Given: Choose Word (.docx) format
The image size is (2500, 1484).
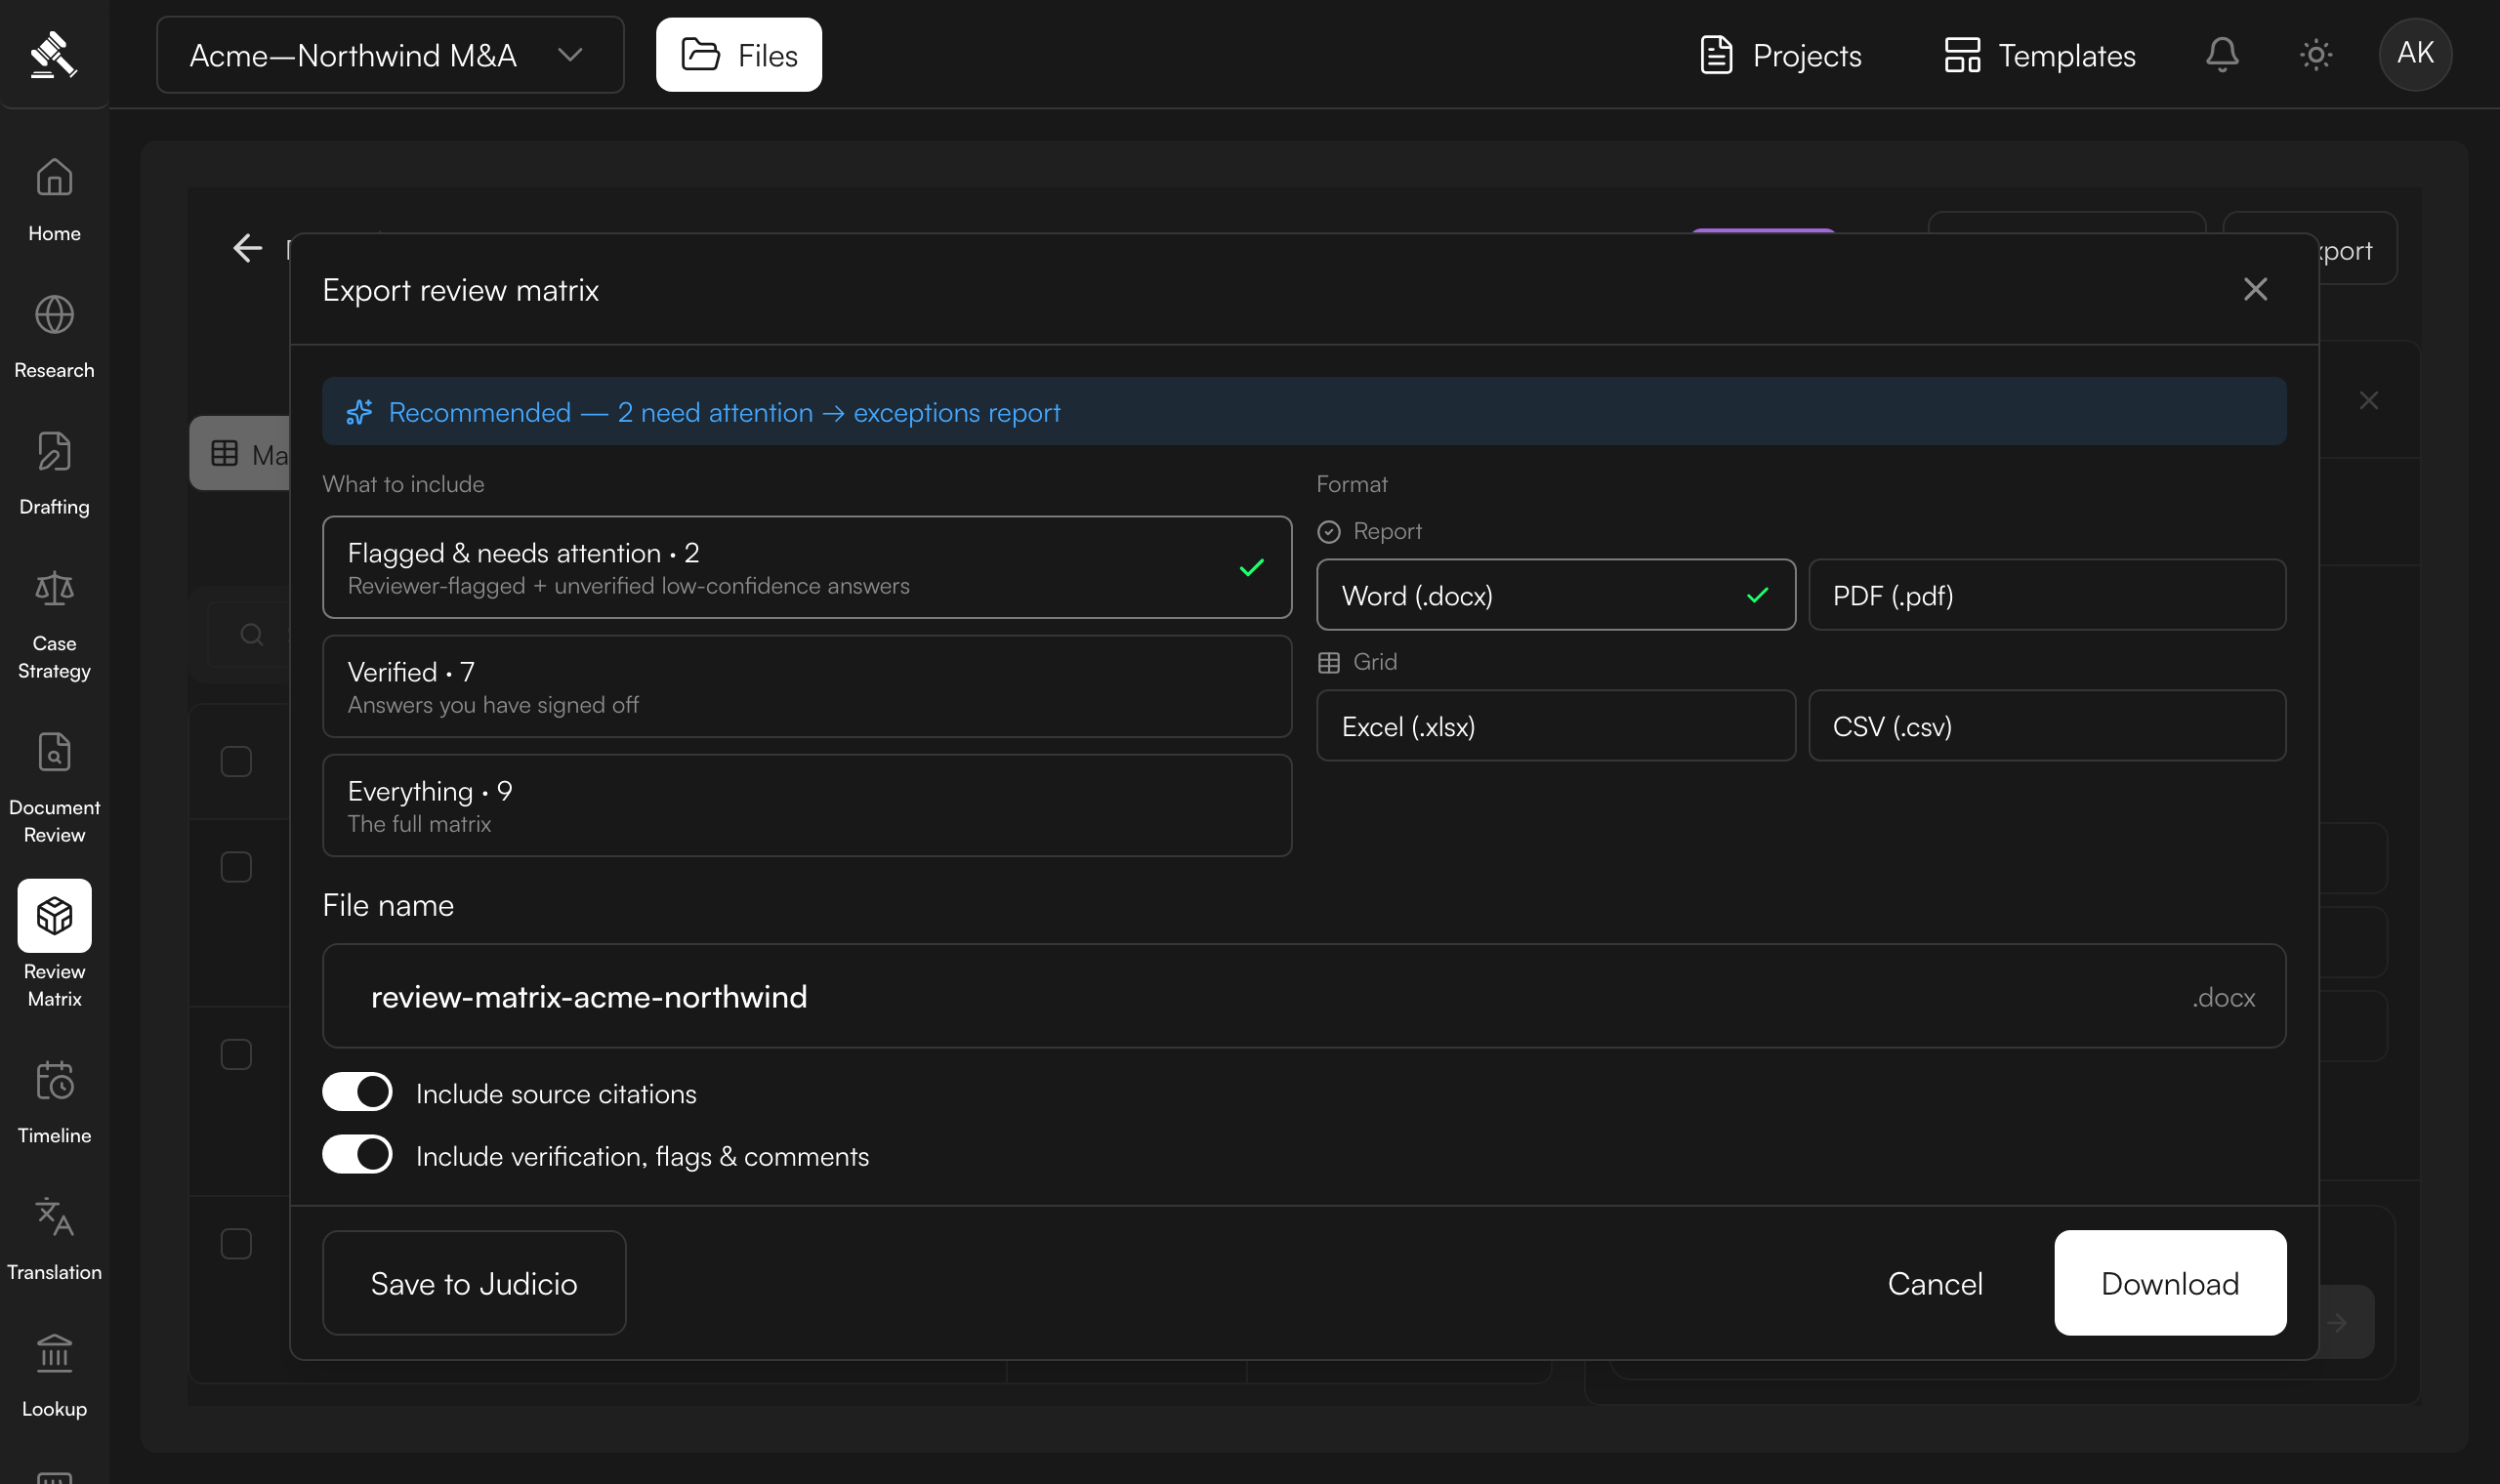Looking at the screenshot, I should click(1556, 595).
